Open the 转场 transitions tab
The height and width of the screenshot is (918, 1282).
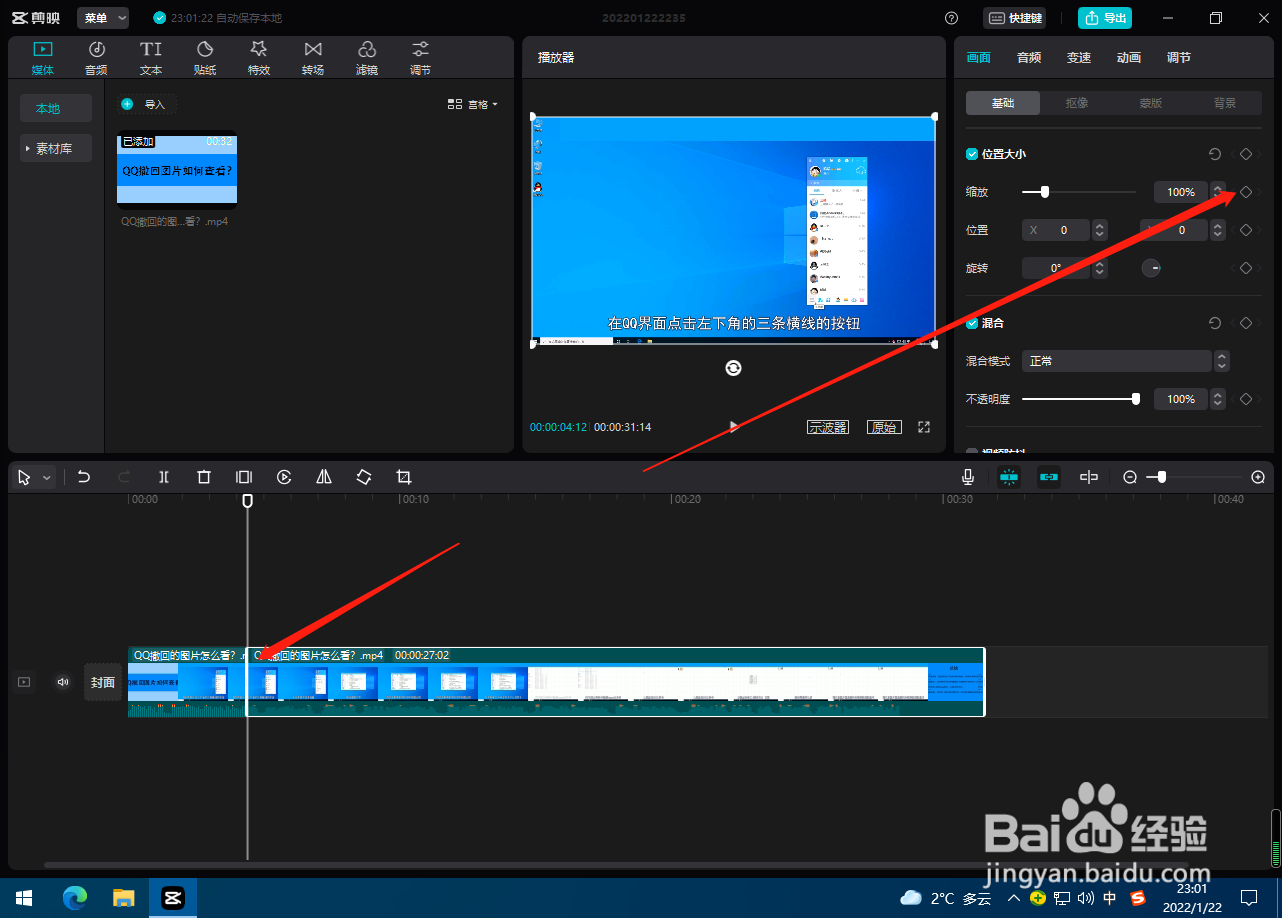coord(313,57)
